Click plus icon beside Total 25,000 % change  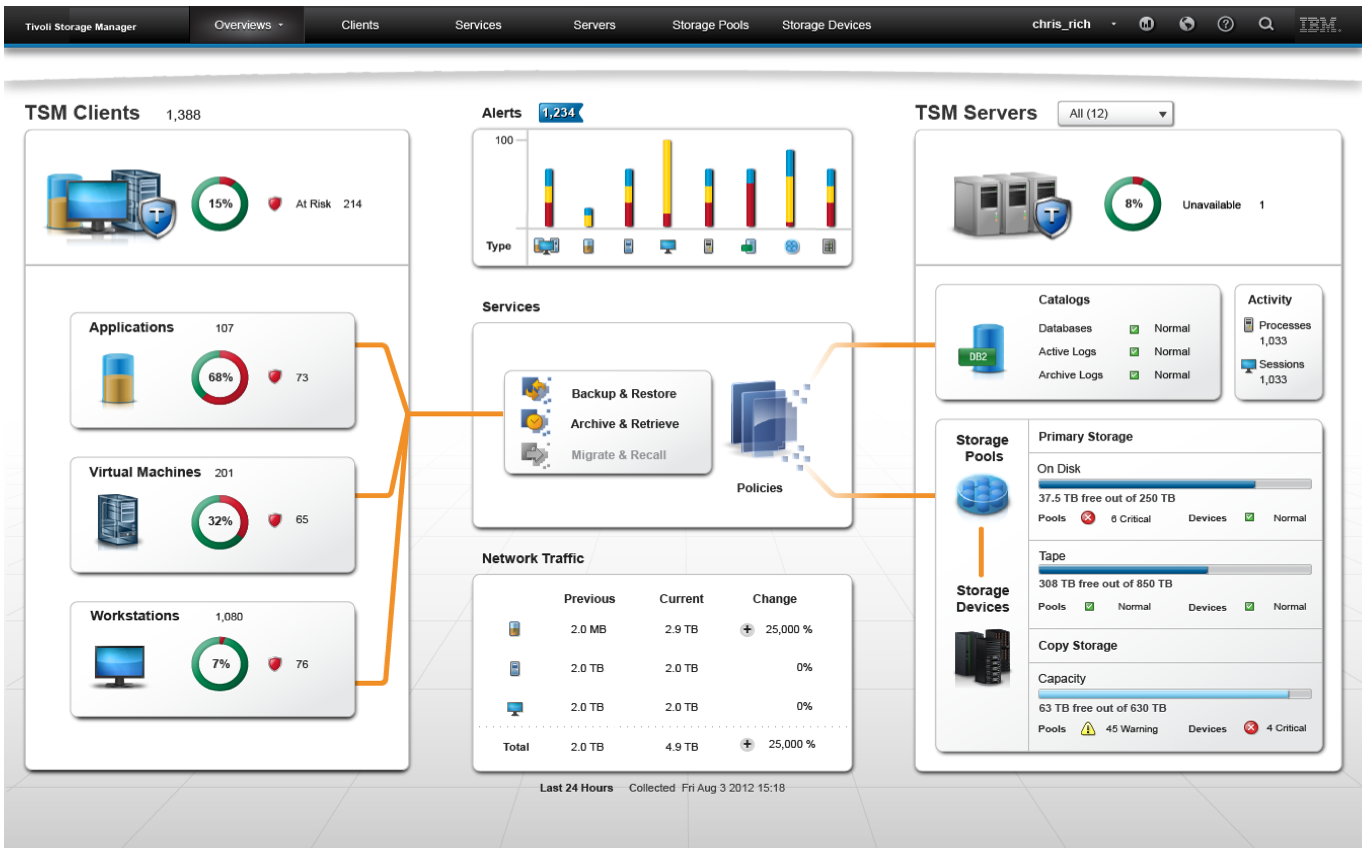(746, 745)
